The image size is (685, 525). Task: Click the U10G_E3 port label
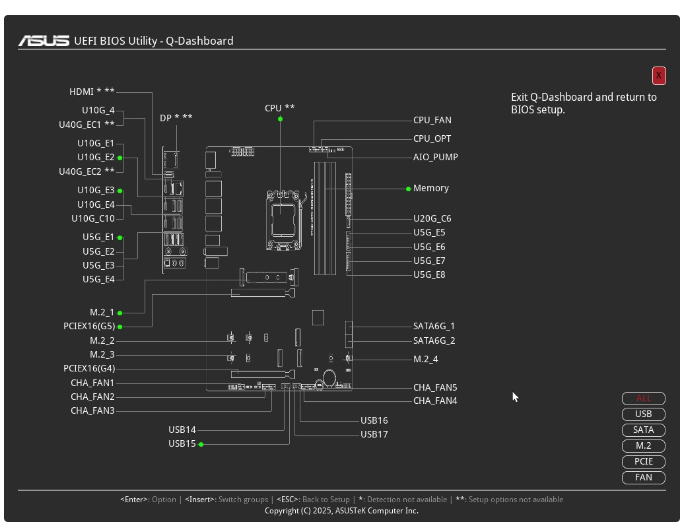click(96, 190)
